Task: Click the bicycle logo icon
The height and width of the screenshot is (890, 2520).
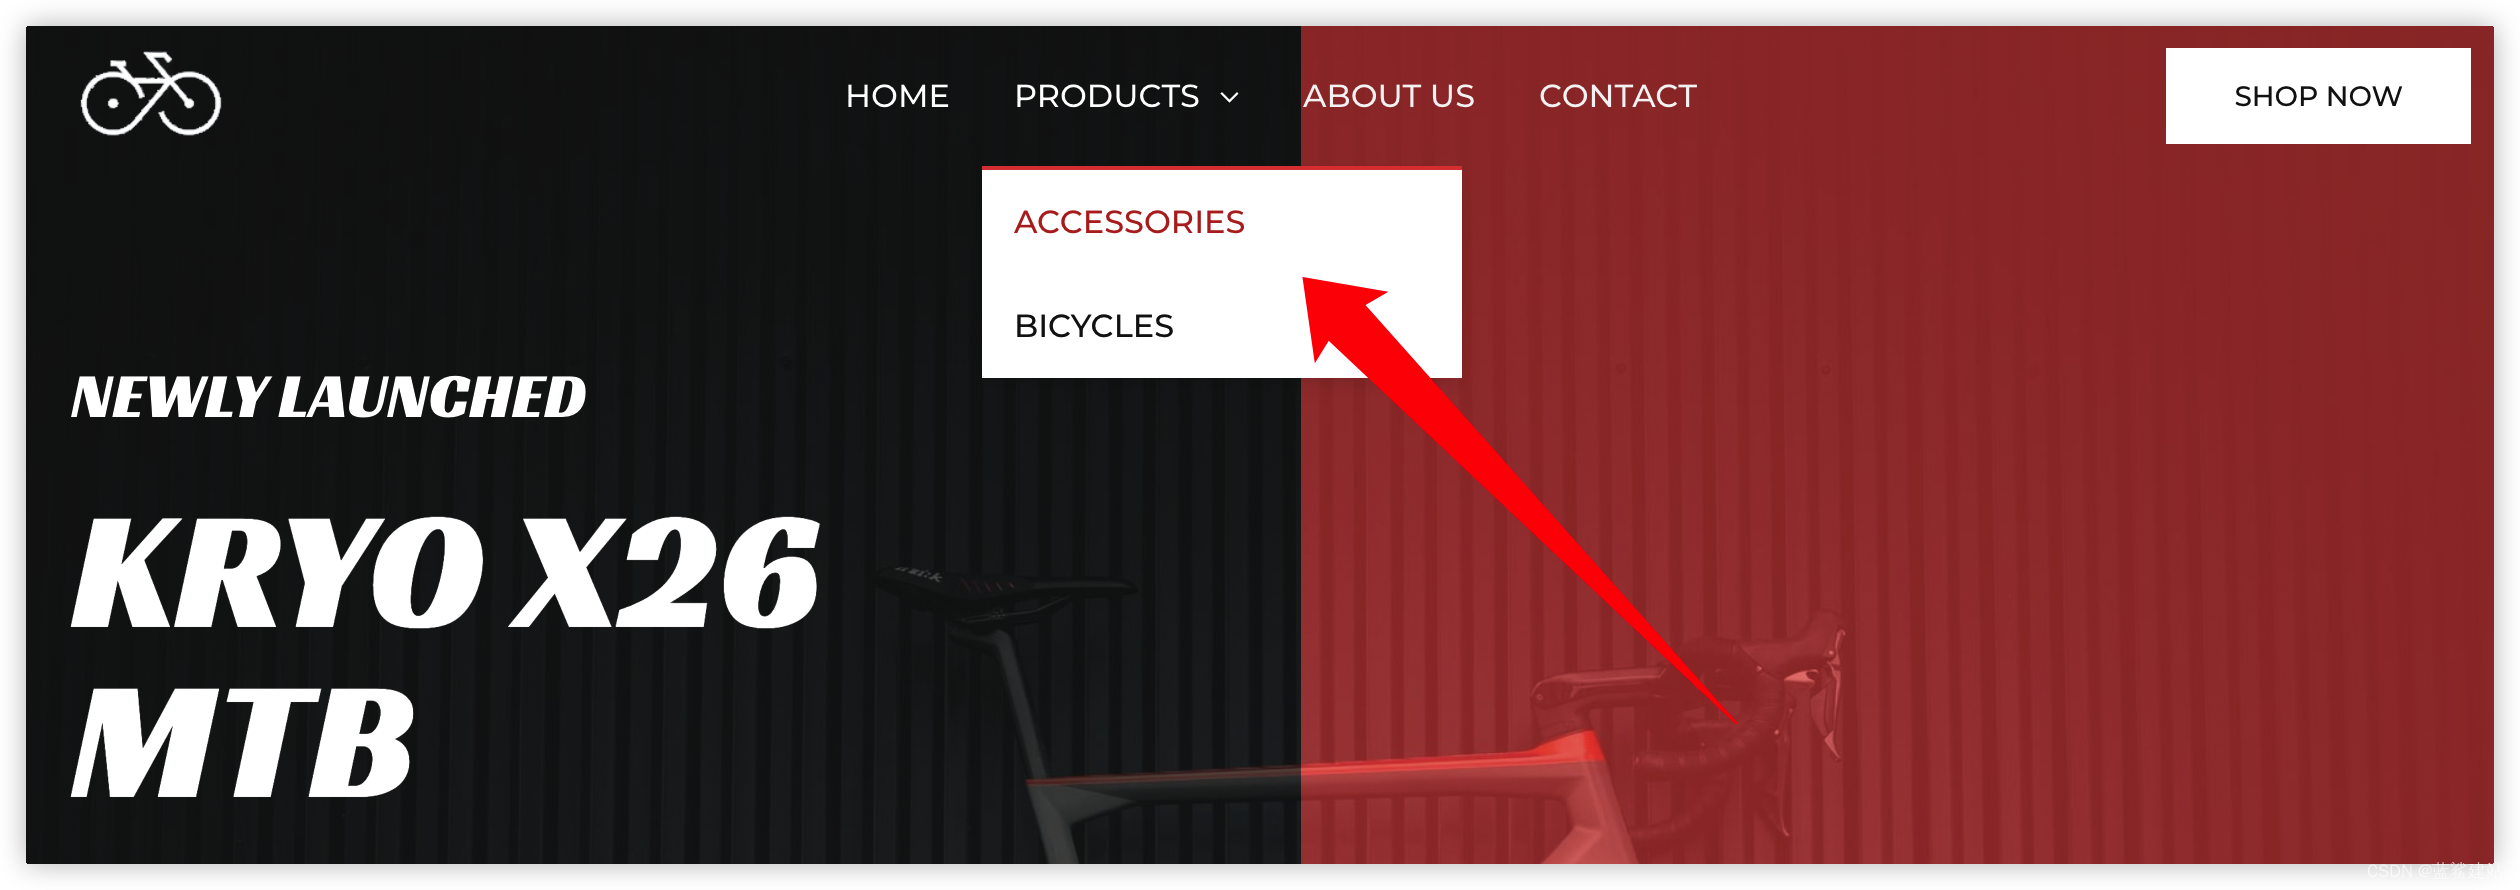Action: (x=151, y=94)
